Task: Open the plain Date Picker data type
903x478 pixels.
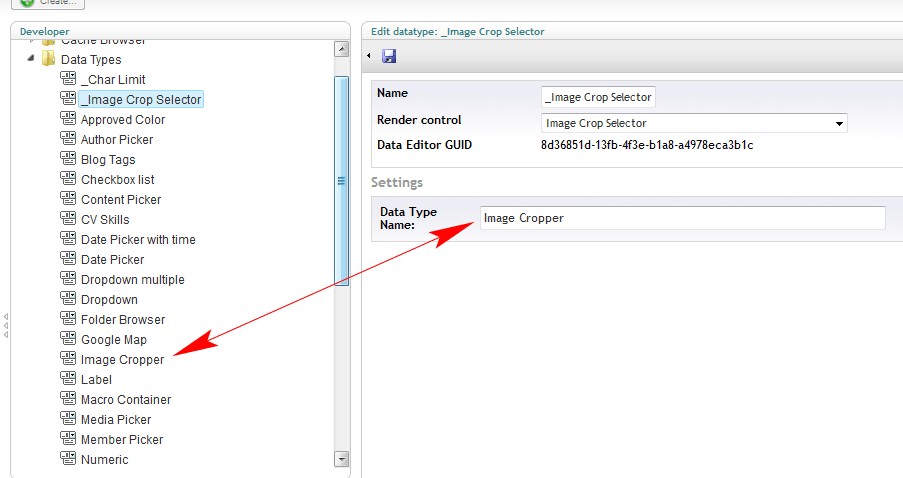Action: pyautogui.click(x=112, y=260)
